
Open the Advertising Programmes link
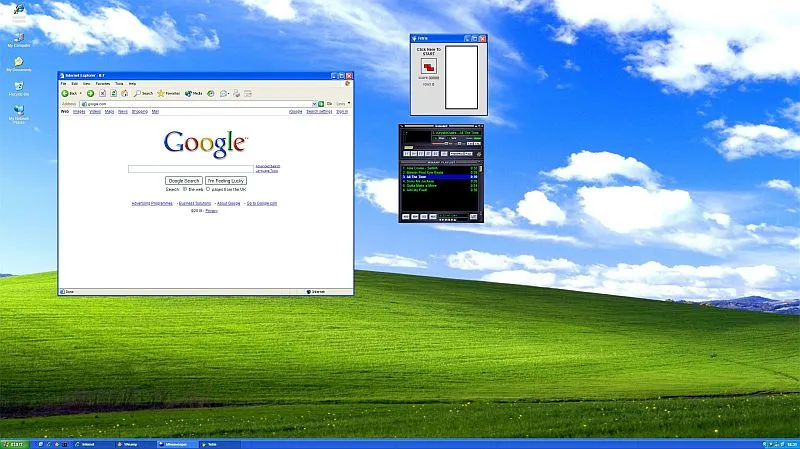pyautogui.click(x=152, y=204)
